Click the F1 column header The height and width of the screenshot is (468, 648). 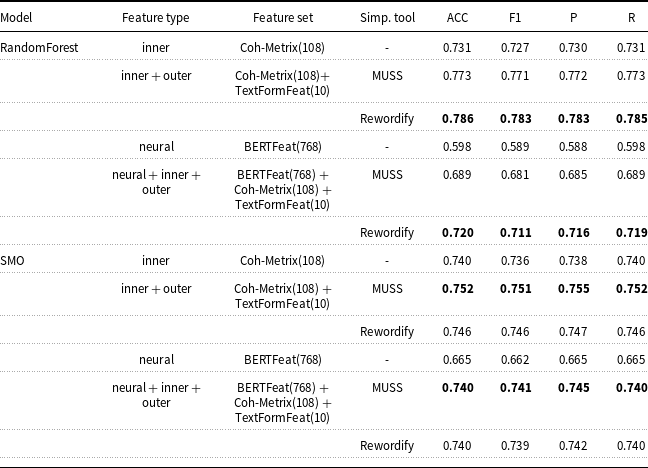[x=515, y=18]
